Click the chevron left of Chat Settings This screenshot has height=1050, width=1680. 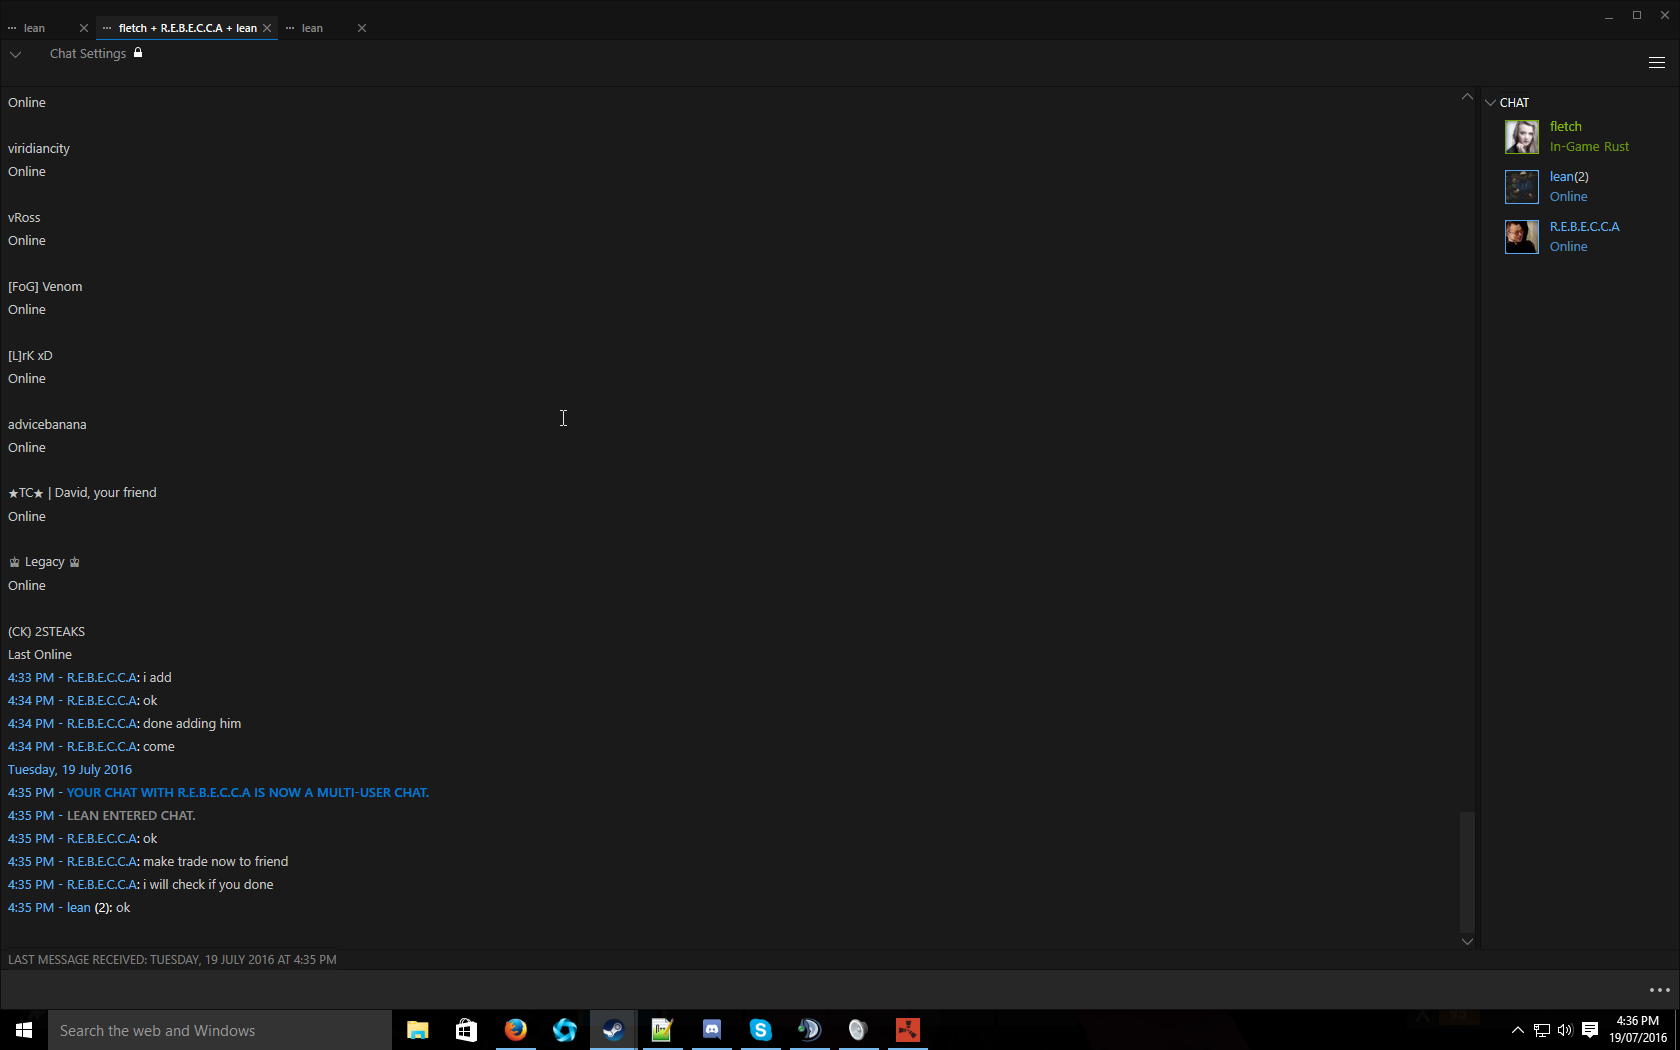click(16, 54)
